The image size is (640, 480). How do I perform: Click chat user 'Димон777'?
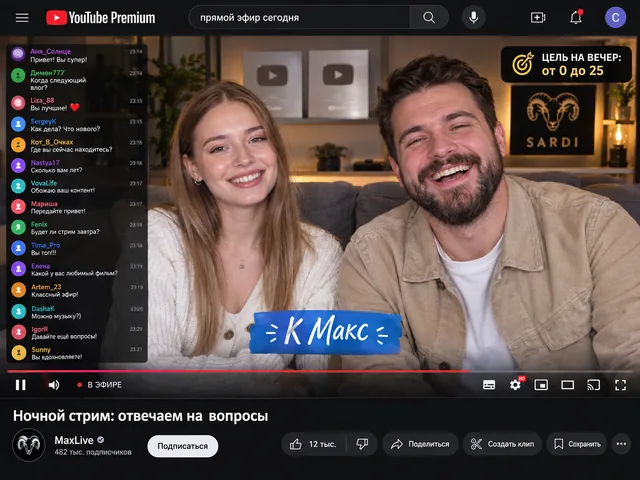point(47,73)
